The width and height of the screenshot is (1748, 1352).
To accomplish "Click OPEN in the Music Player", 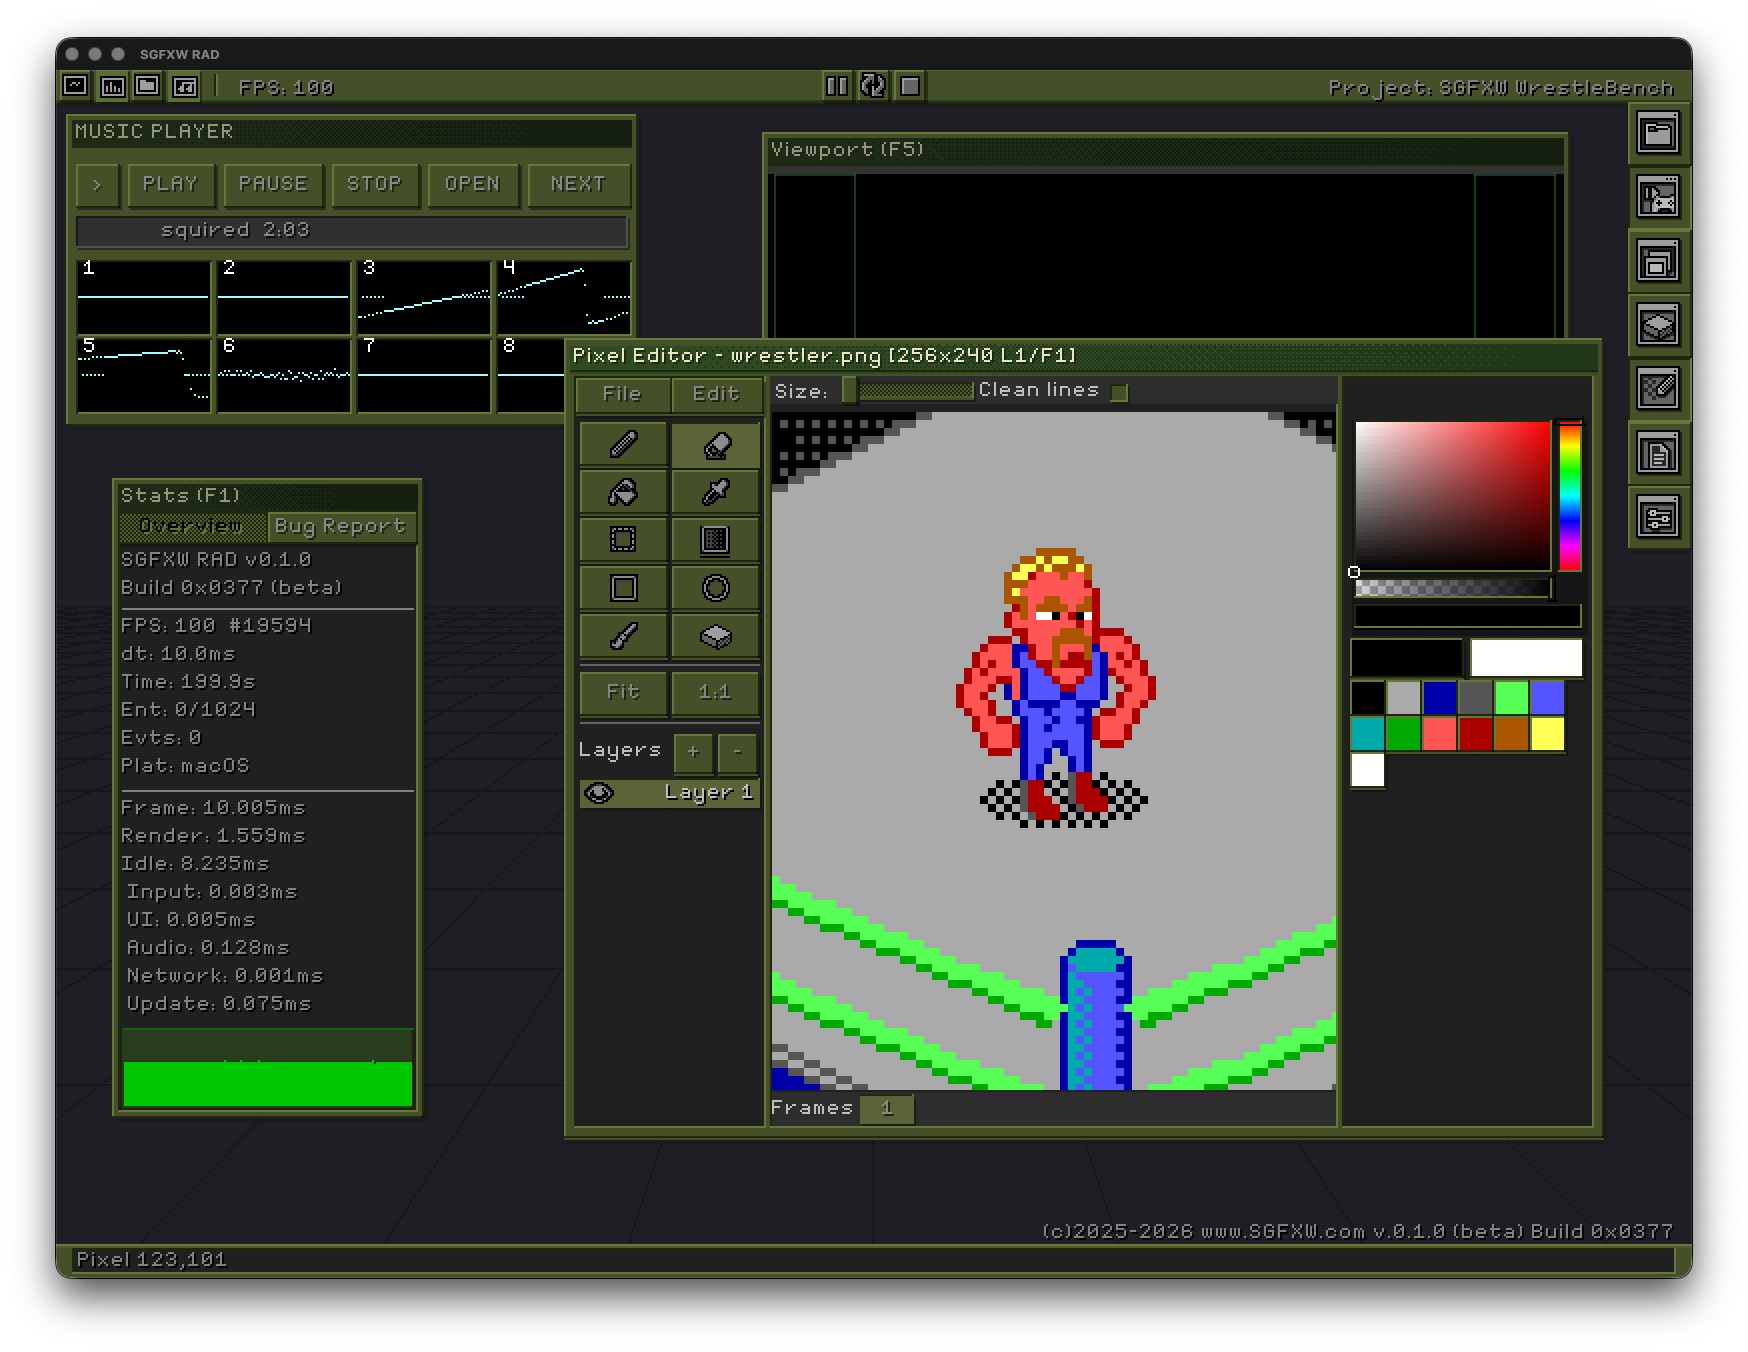I will (x=472, y=185).
